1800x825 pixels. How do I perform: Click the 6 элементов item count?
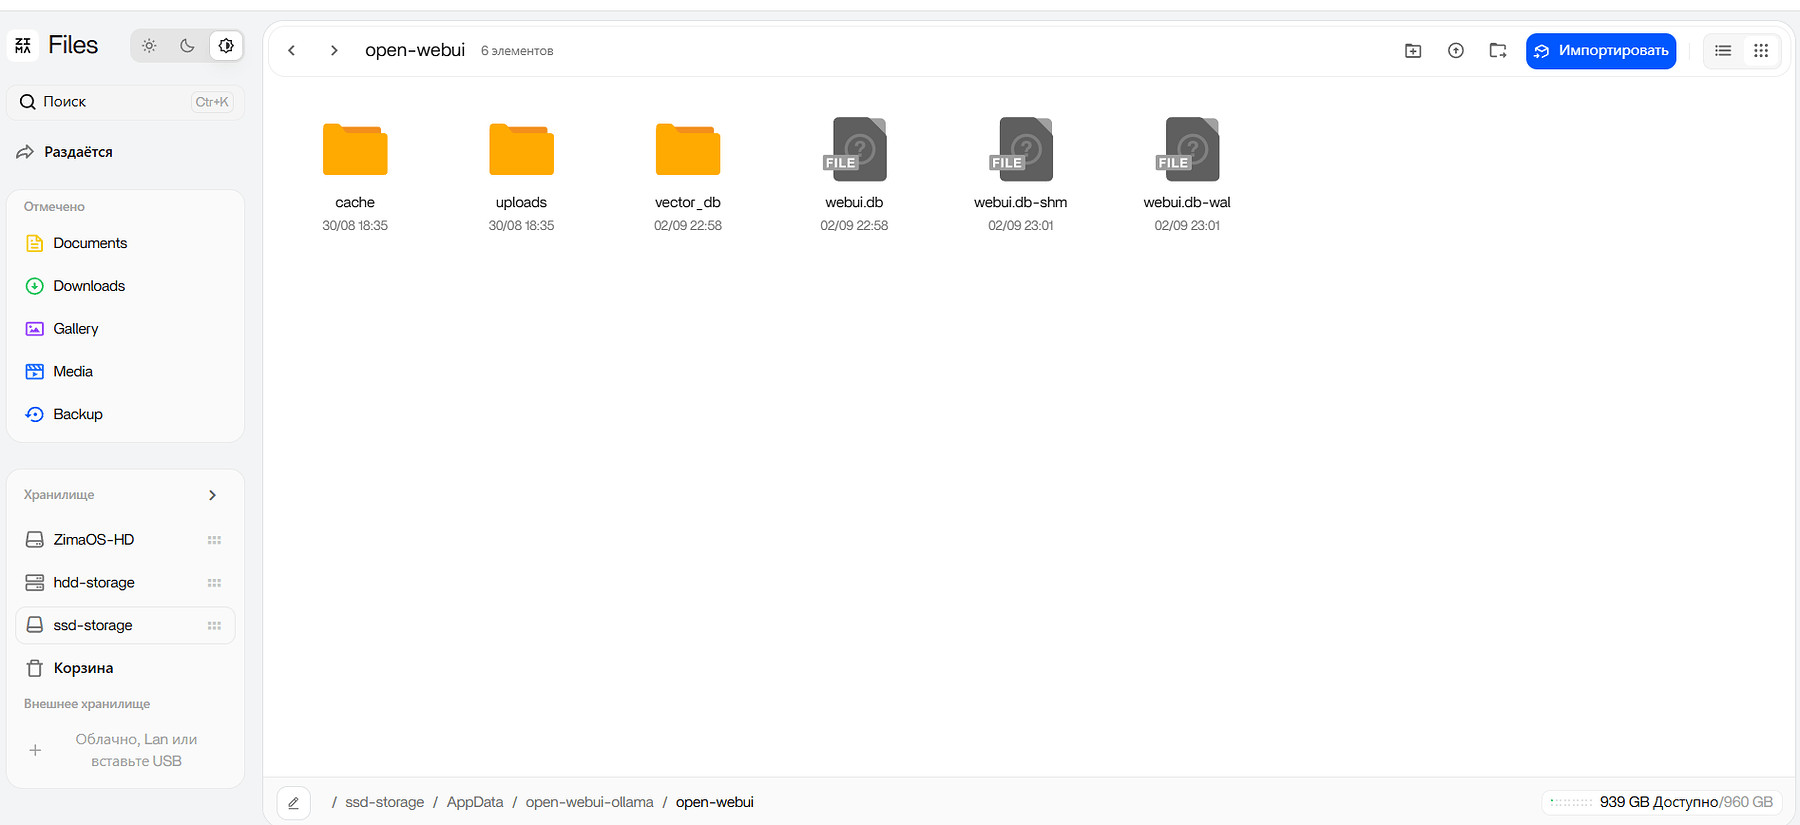click(517, 51)
